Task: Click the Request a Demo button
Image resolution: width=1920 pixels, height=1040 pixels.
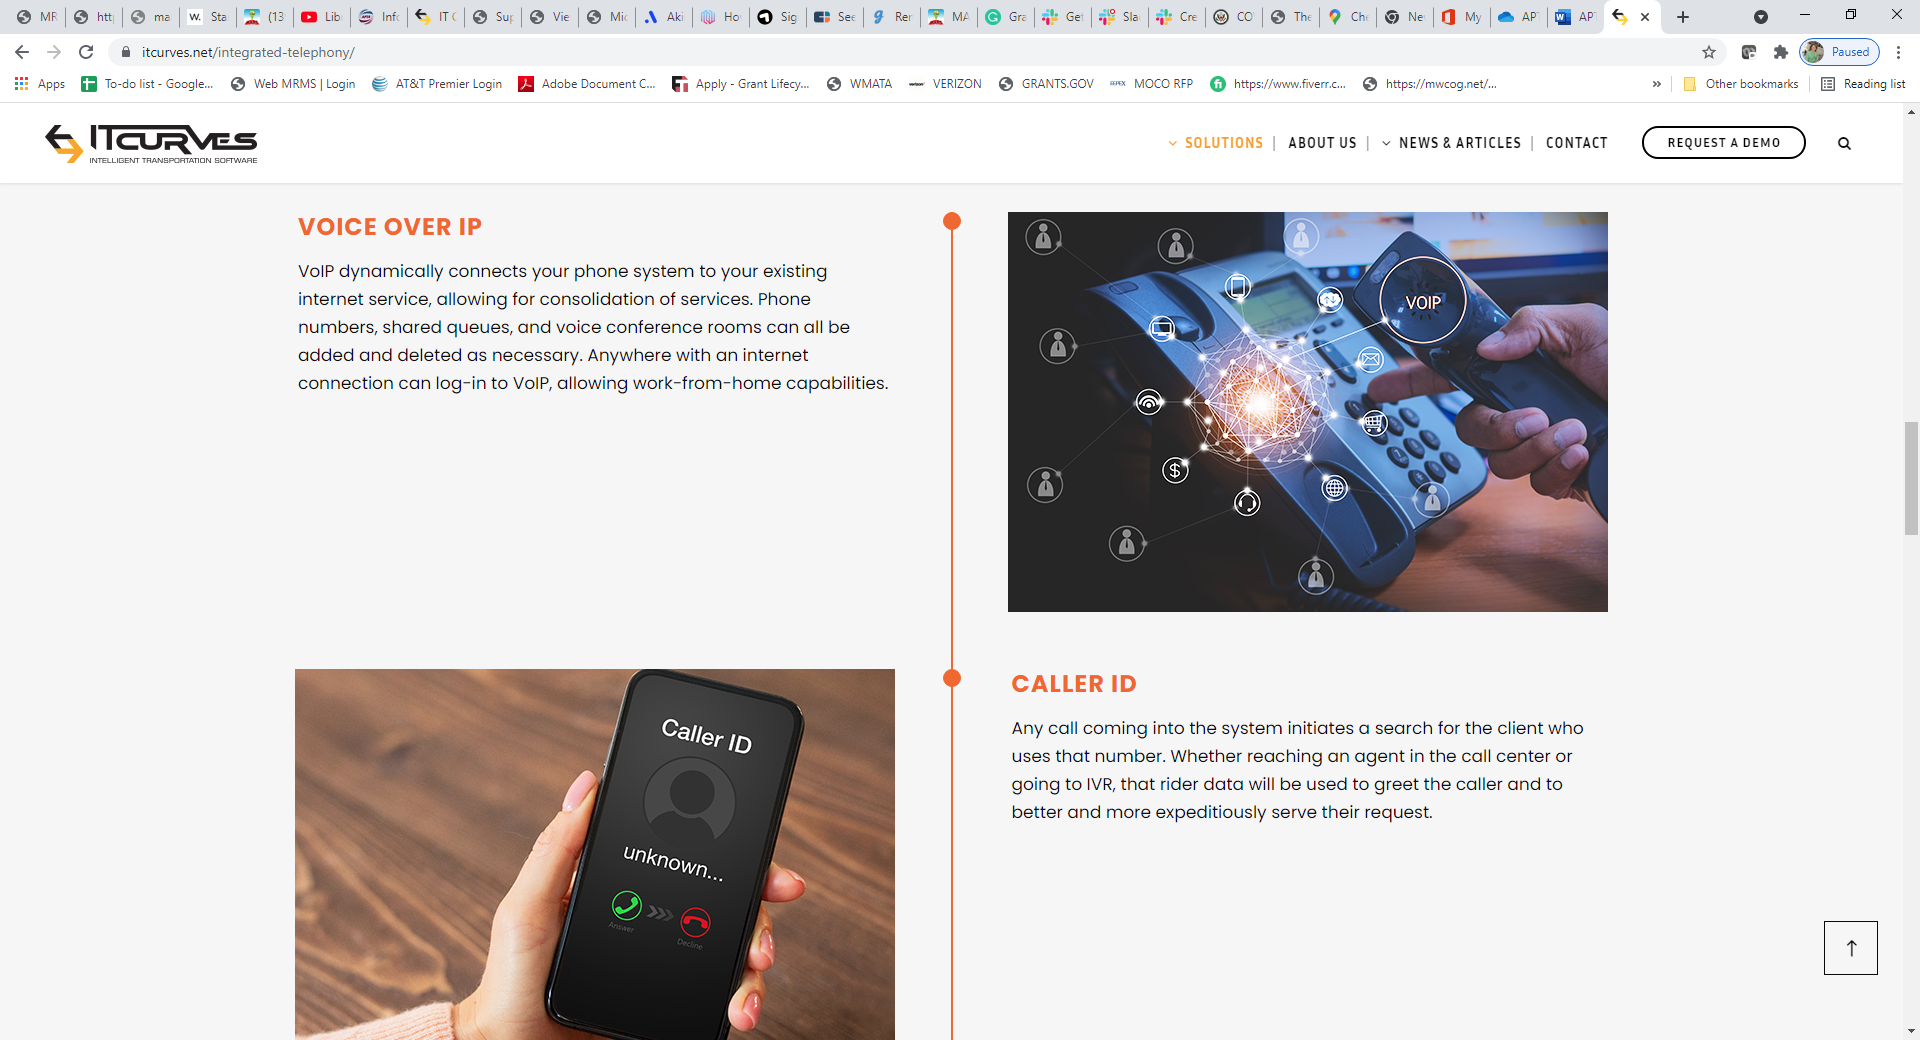Action: tap(1723, 143)
